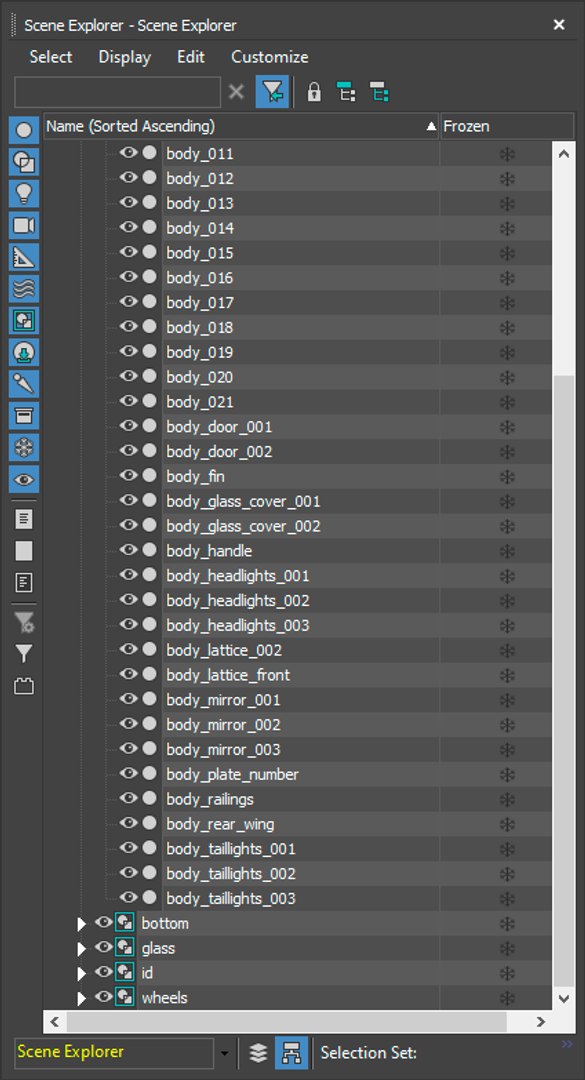The image size is (585, 1080).
Task: Toggle the Display Bones filter icon
Action: (x=24, y=384)
